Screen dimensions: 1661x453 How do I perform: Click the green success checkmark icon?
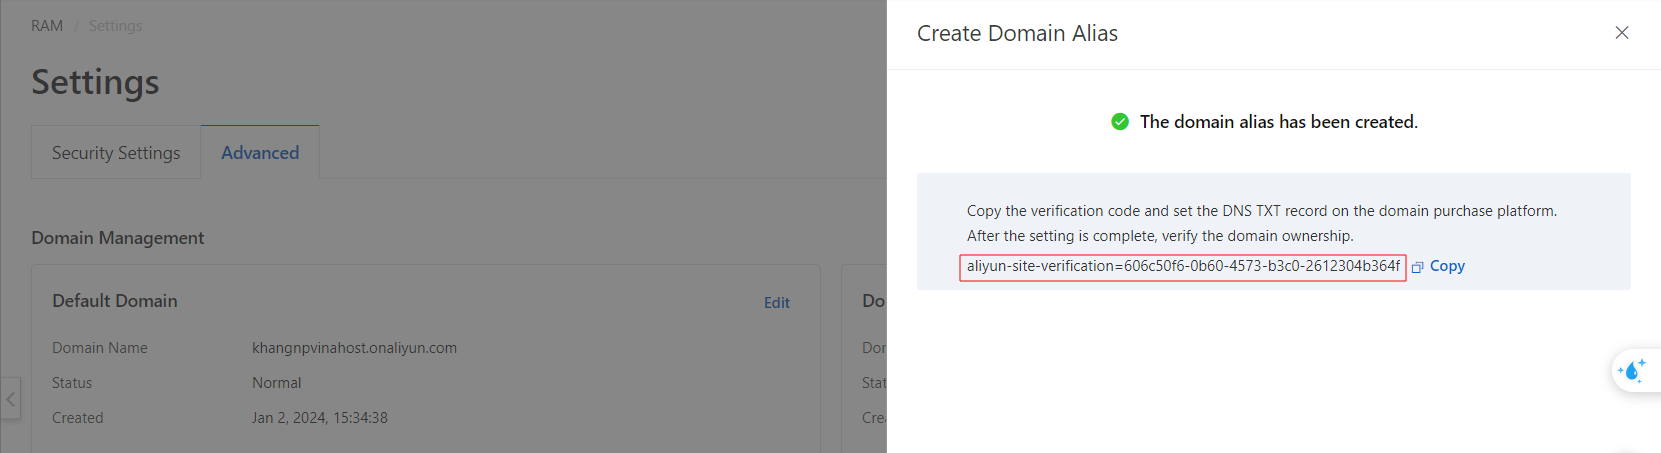[1120, 122]
